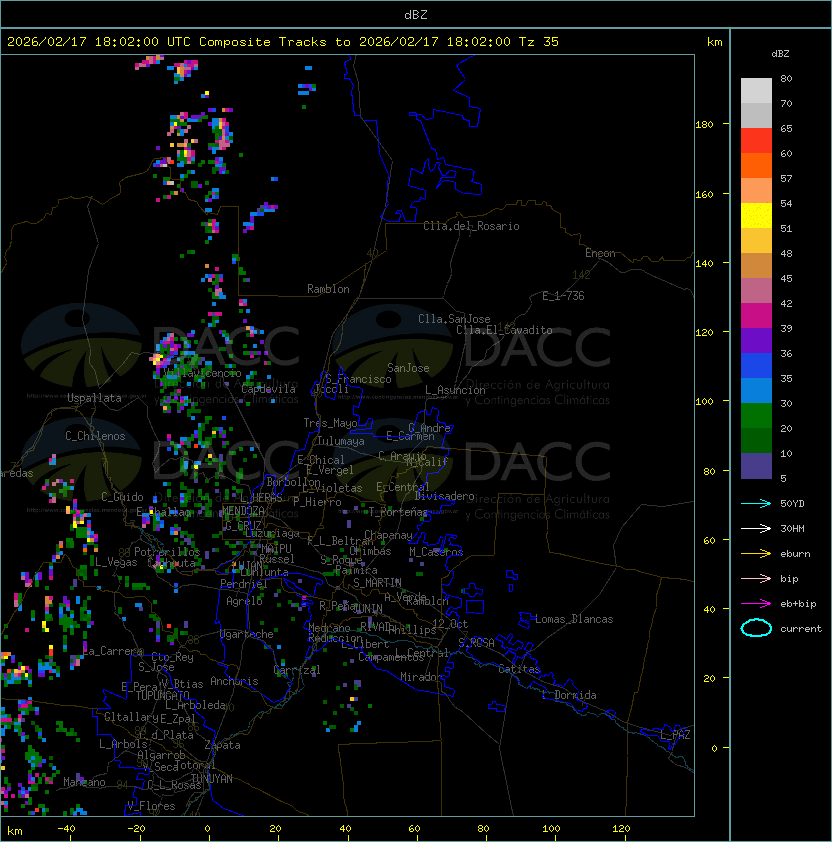The width and height of the screenshot is (832, 842).
Task: Click the 'L_Asuncion' place label on map
Action: tap(455, 390)
